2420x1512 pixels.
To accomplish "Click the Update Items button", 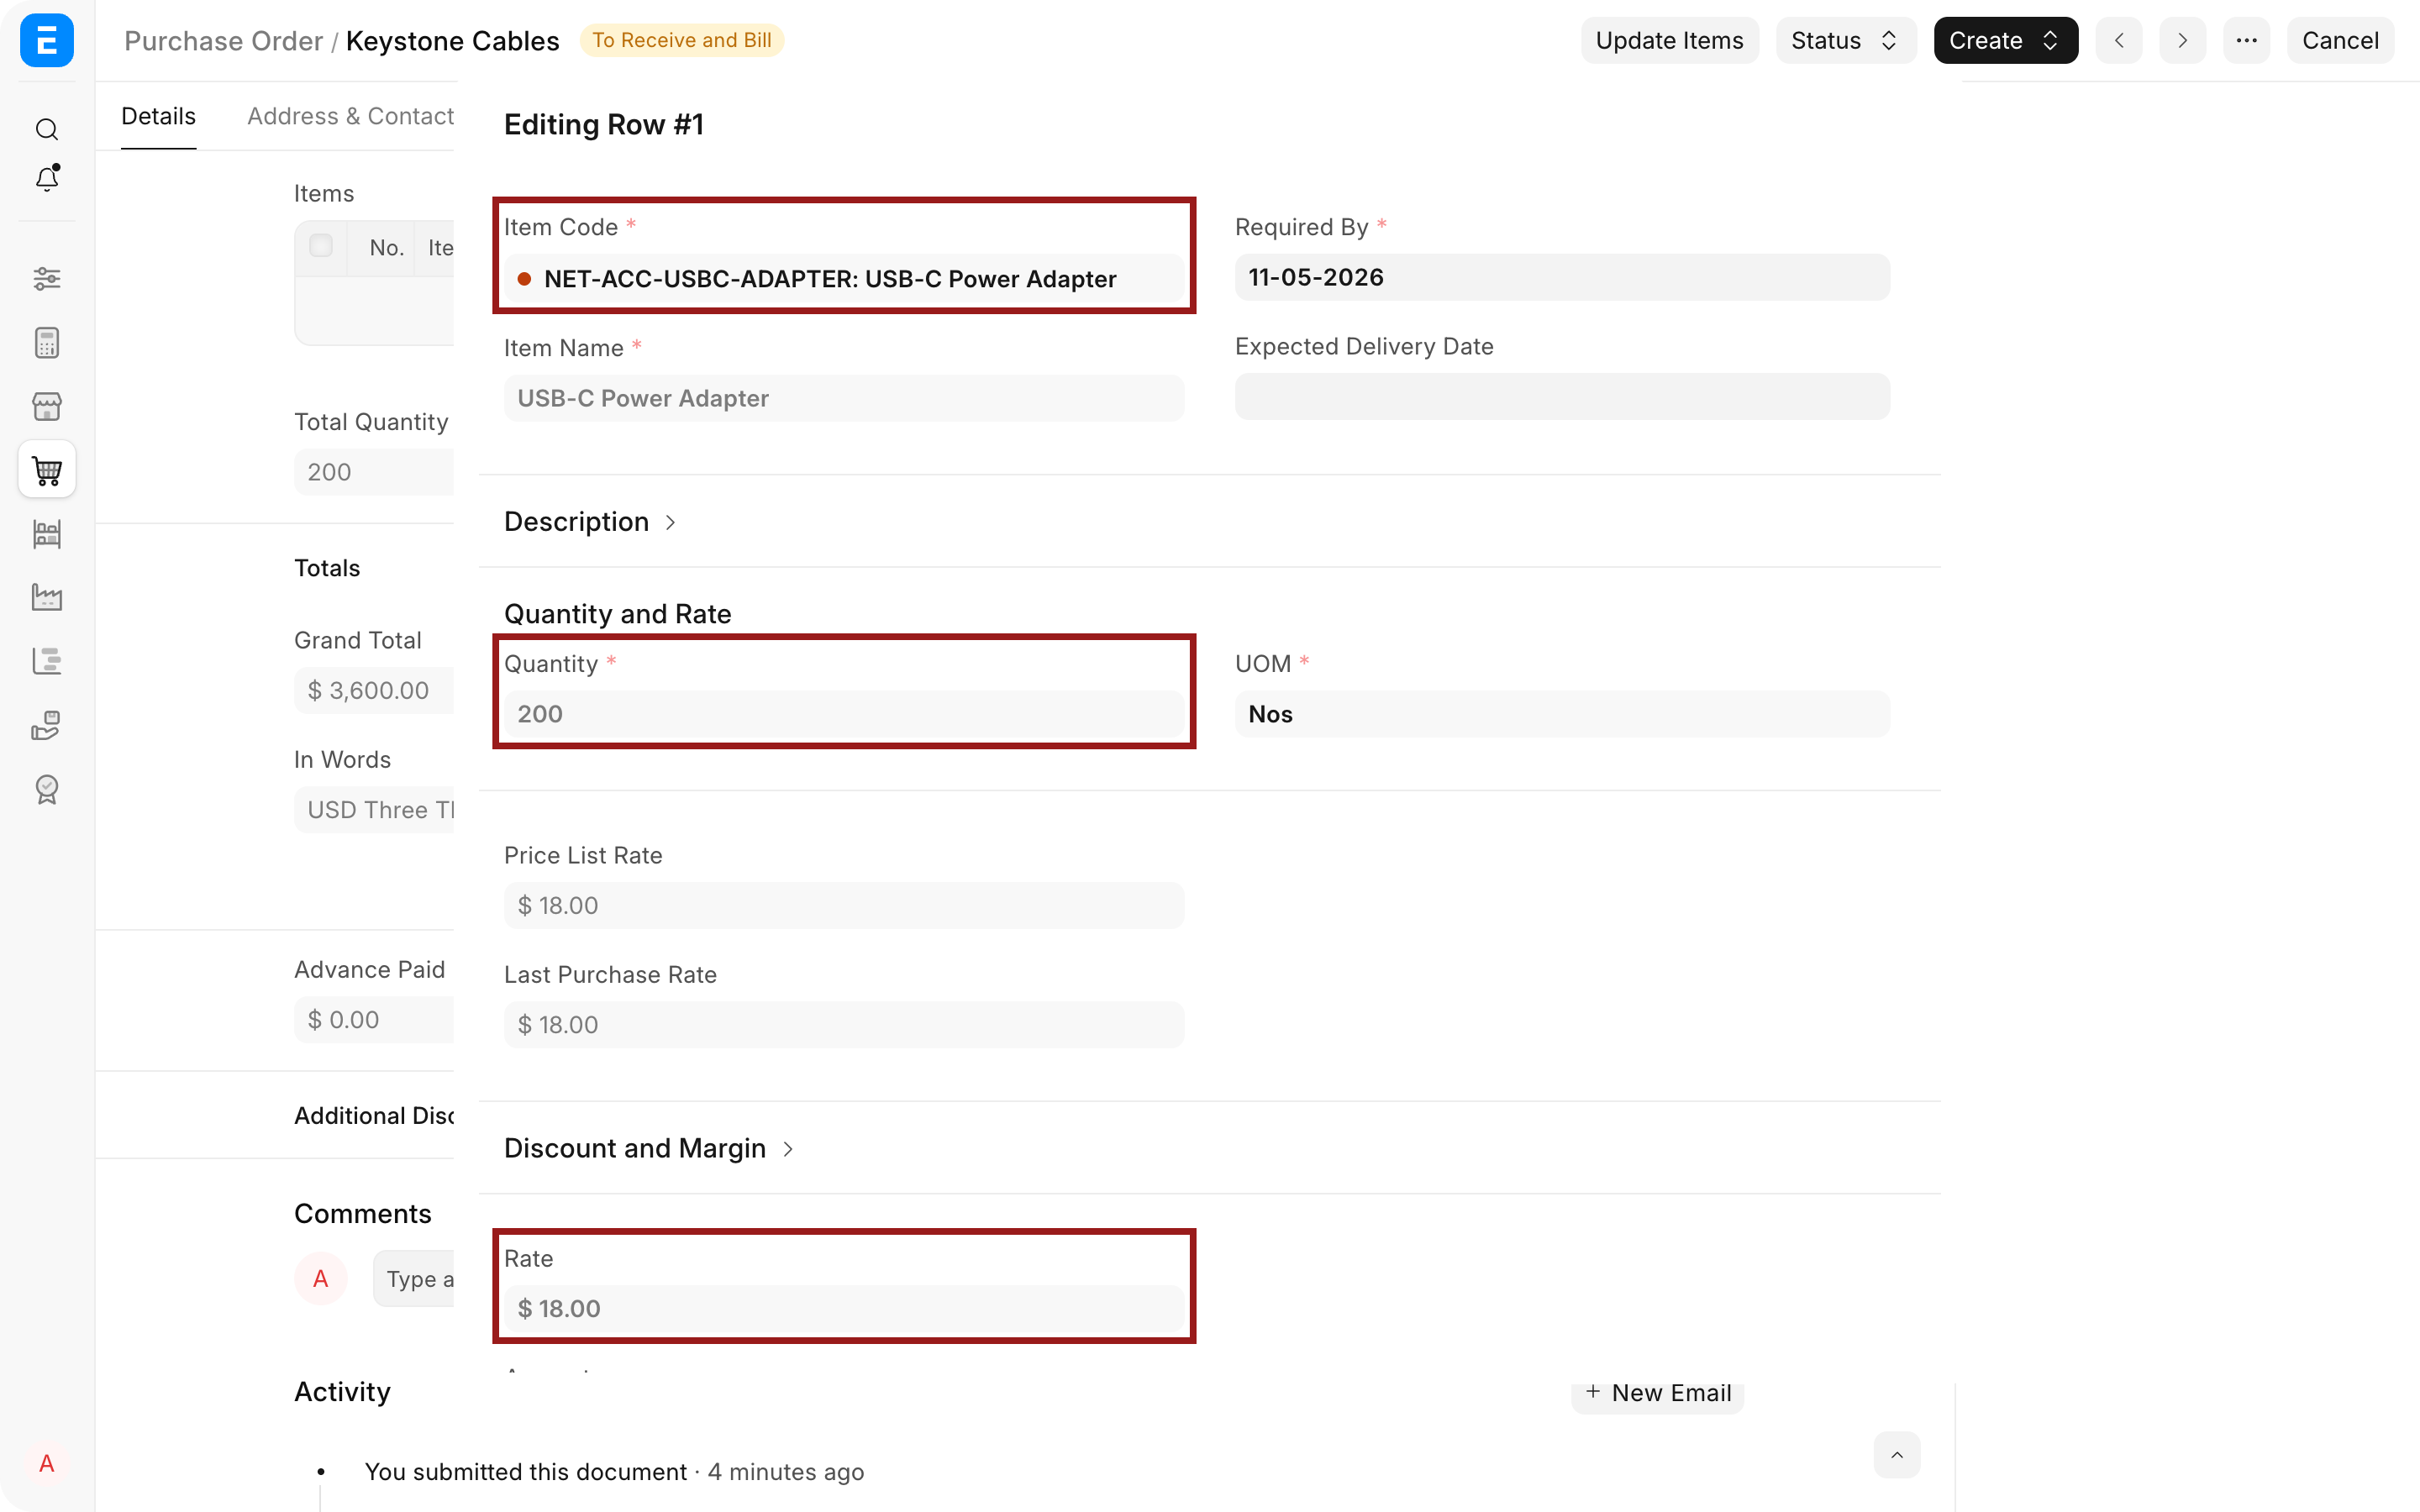I will click(1669, 41).
